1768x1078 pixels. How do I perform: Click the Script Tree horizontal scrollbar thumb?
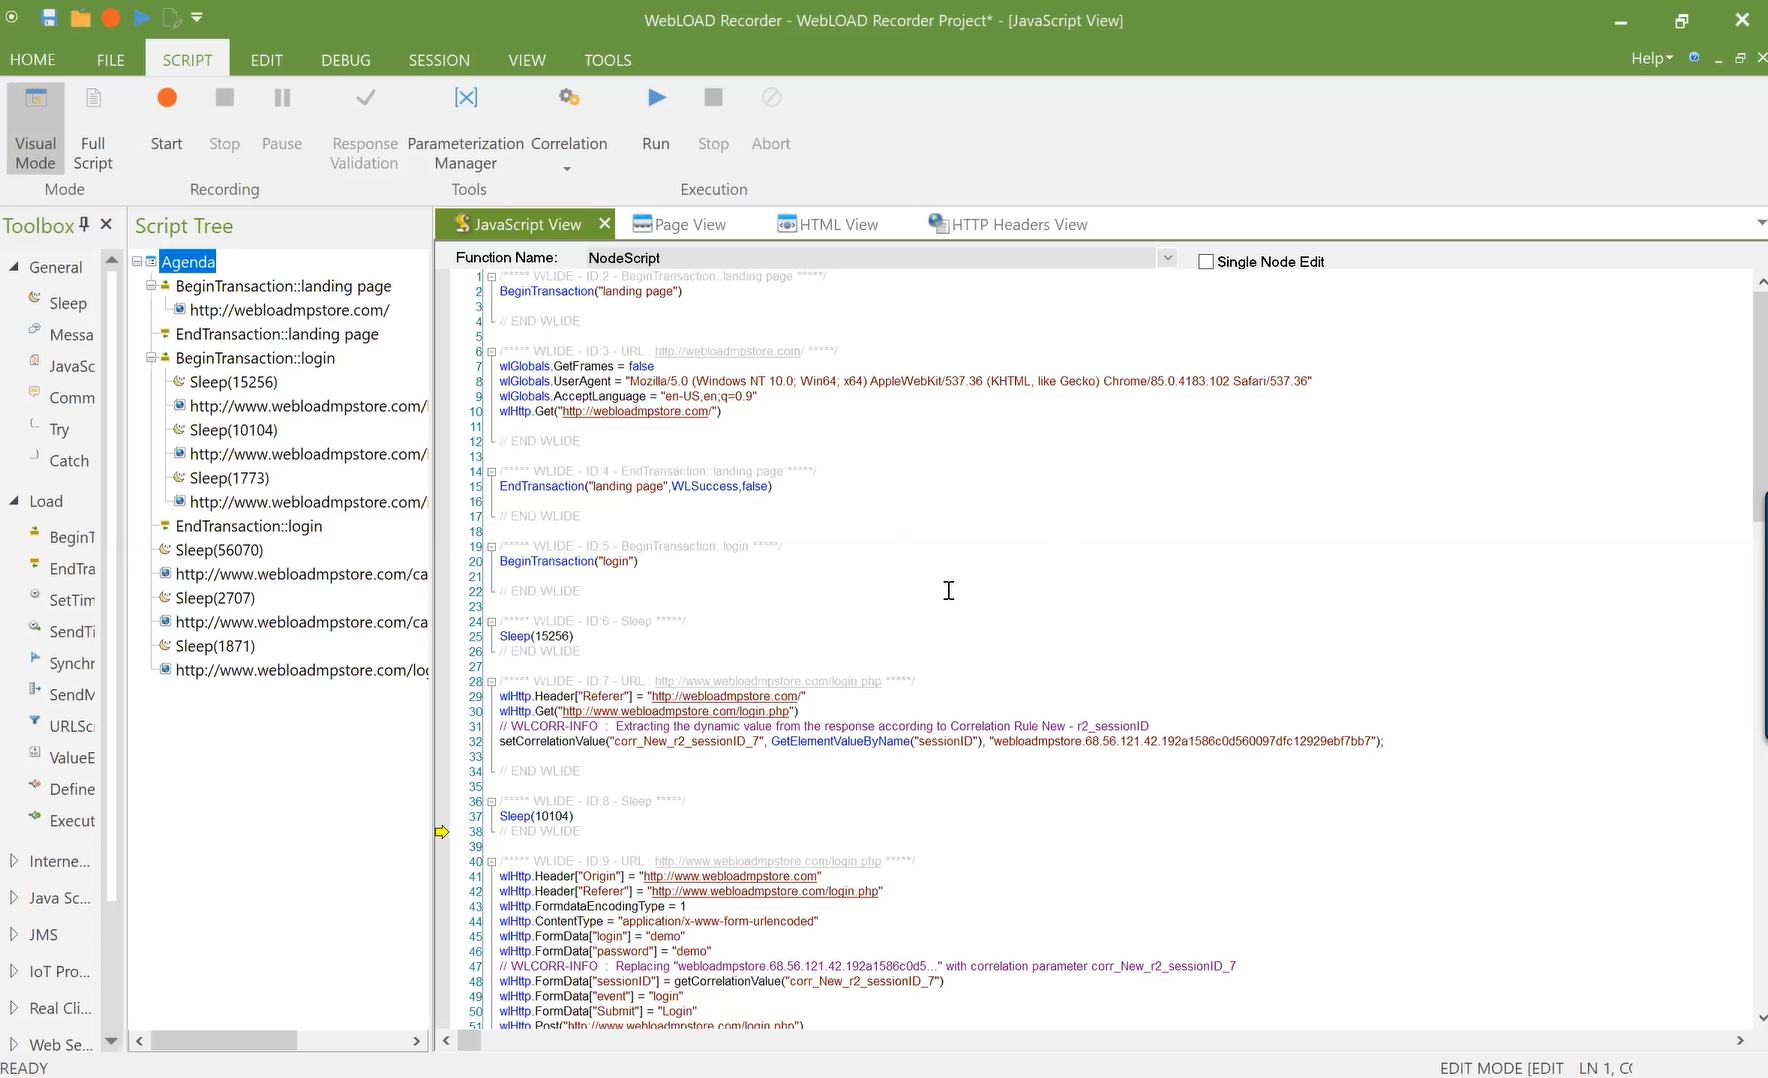[223, 1041]
